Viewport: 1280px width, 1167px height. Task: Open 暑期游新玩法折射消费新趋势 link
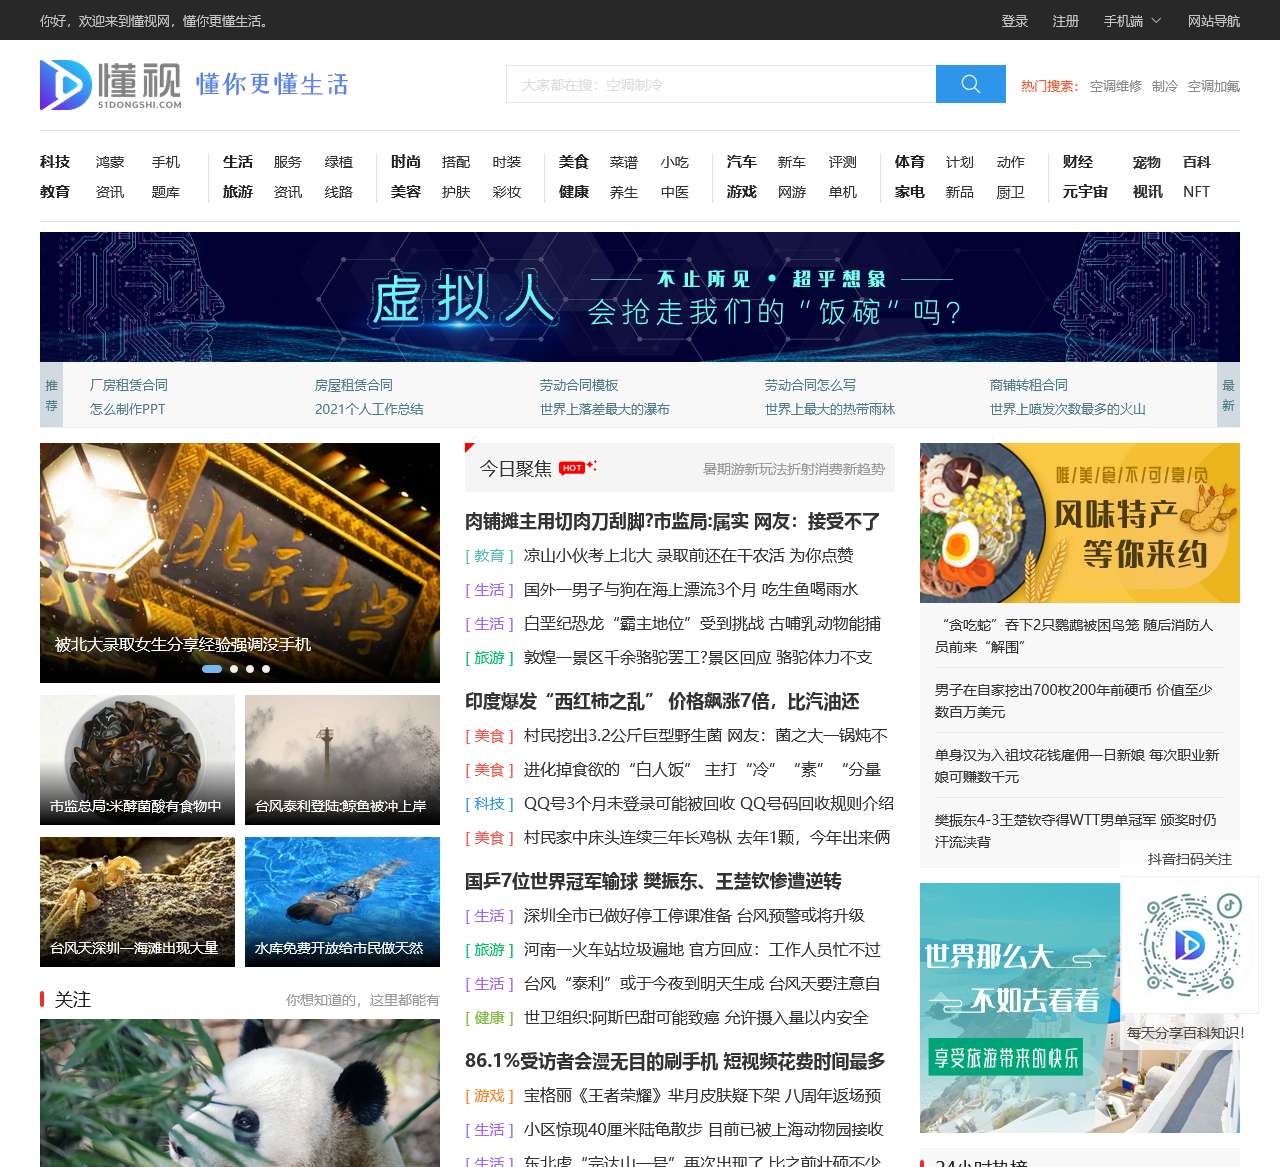[794, 469]
